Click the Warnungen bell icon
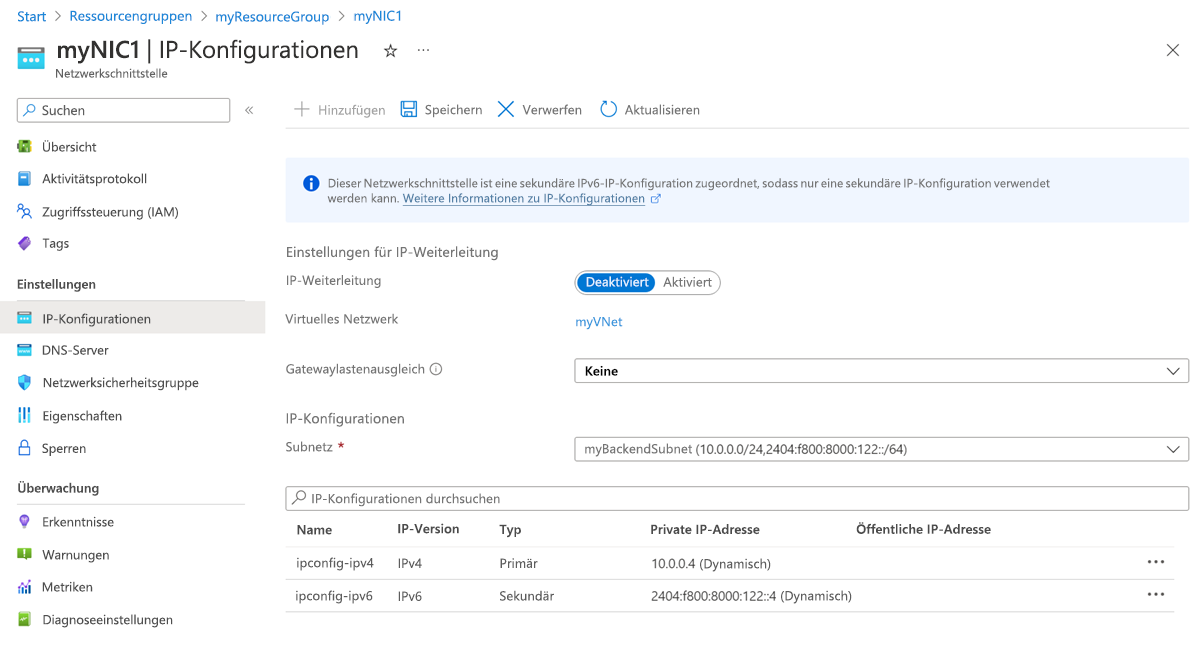The image size is (1200, 646). (x=26, y=554)
